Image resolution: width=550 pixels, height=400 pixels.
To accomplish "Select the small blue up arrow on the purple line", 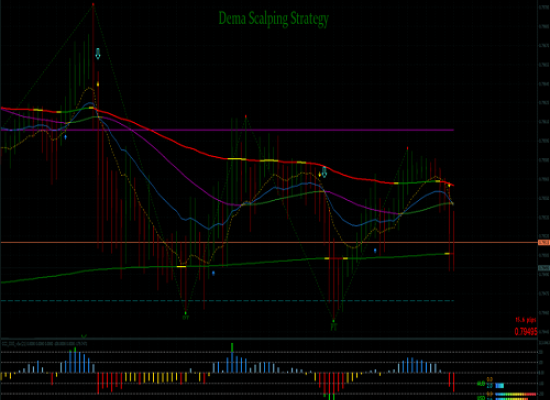I will click(x=66, y=137).
